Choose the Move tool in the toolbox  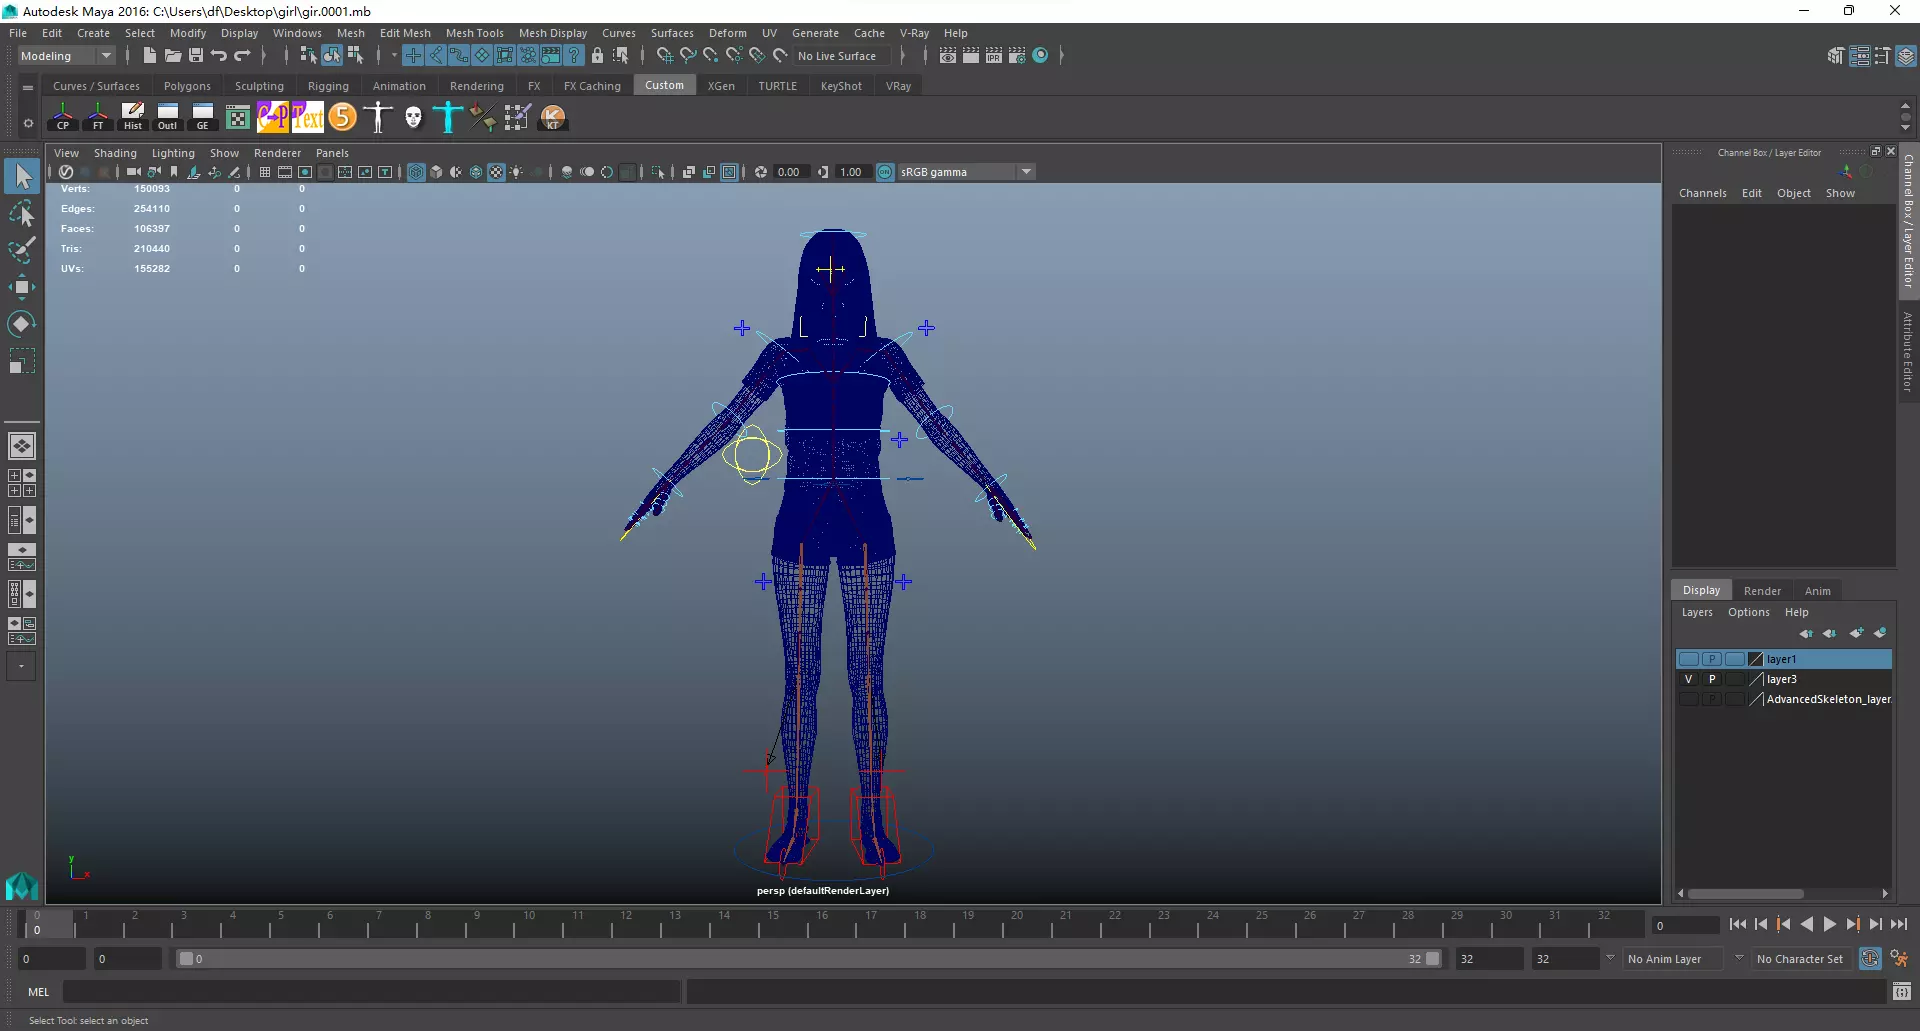click(x=22, y=287)
